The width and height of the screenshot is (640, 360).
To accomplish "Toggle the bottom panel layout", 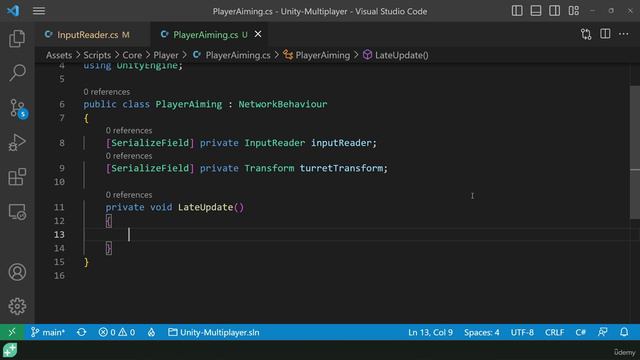I will [x=536, y=11].
